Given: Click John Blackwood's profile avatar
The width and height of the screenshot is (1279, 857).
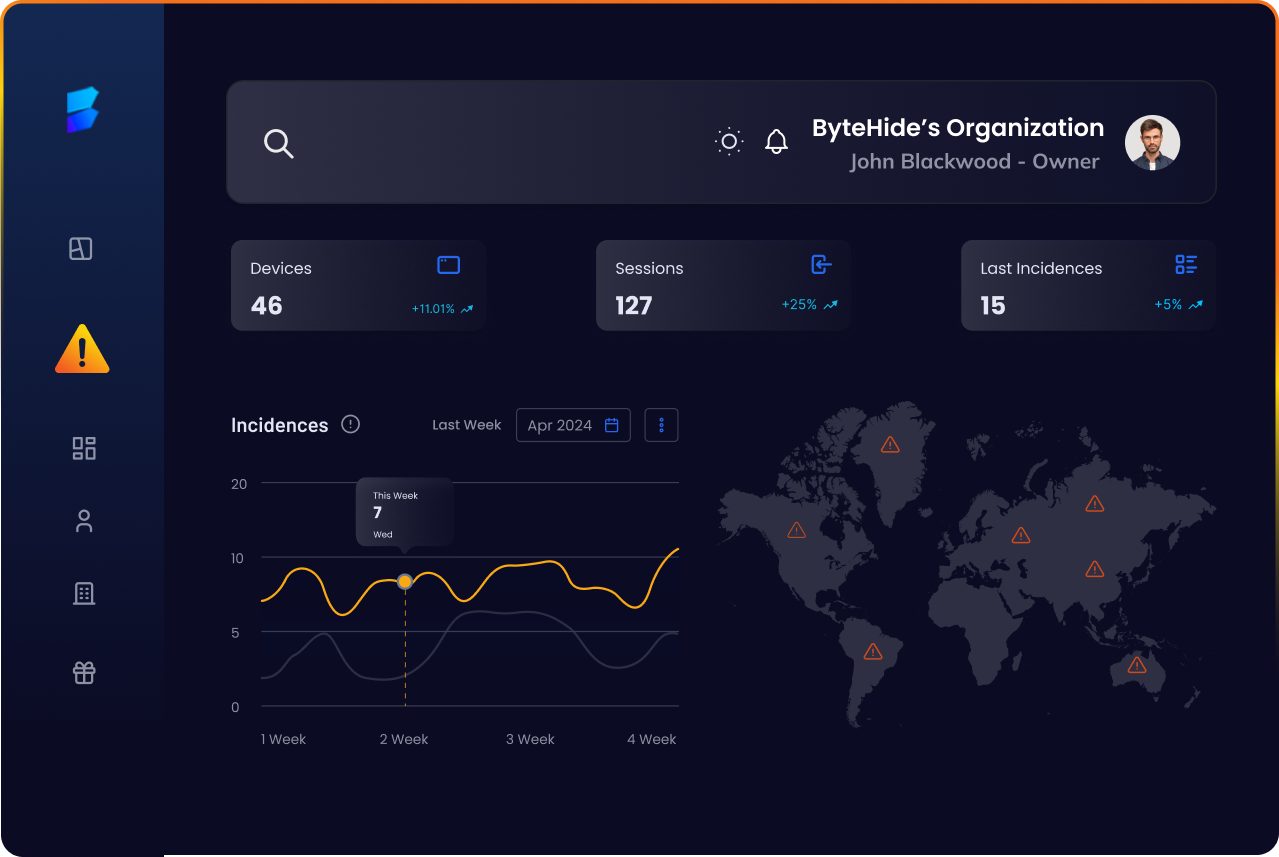Looking at the screenshot, I should pos(1152,143).
